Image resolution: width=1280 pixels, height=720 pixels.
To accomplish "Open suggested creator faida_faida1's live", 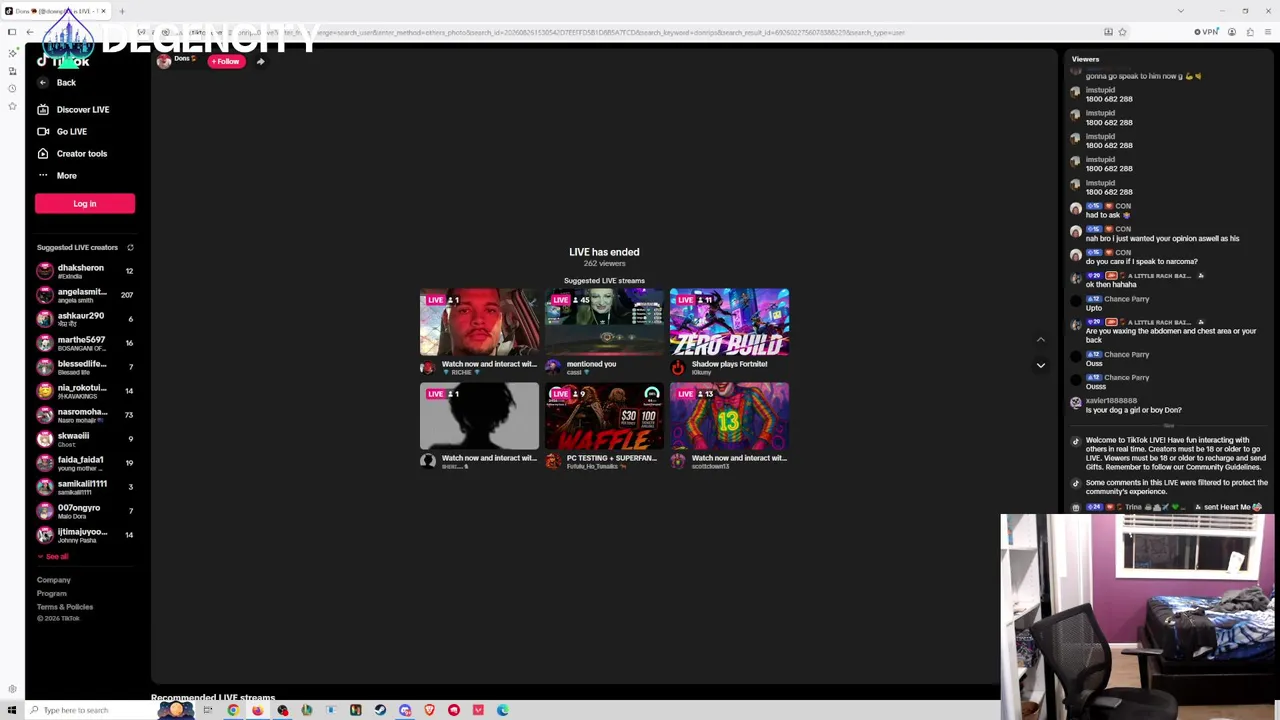I will [85, 463].
